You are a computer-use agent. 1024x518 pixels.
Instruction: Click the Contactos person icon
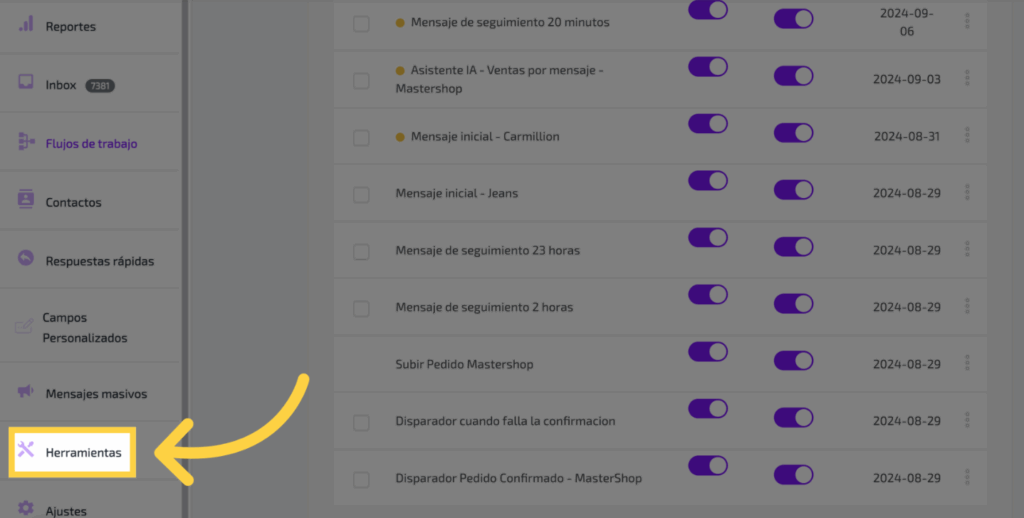coord(26,200)
